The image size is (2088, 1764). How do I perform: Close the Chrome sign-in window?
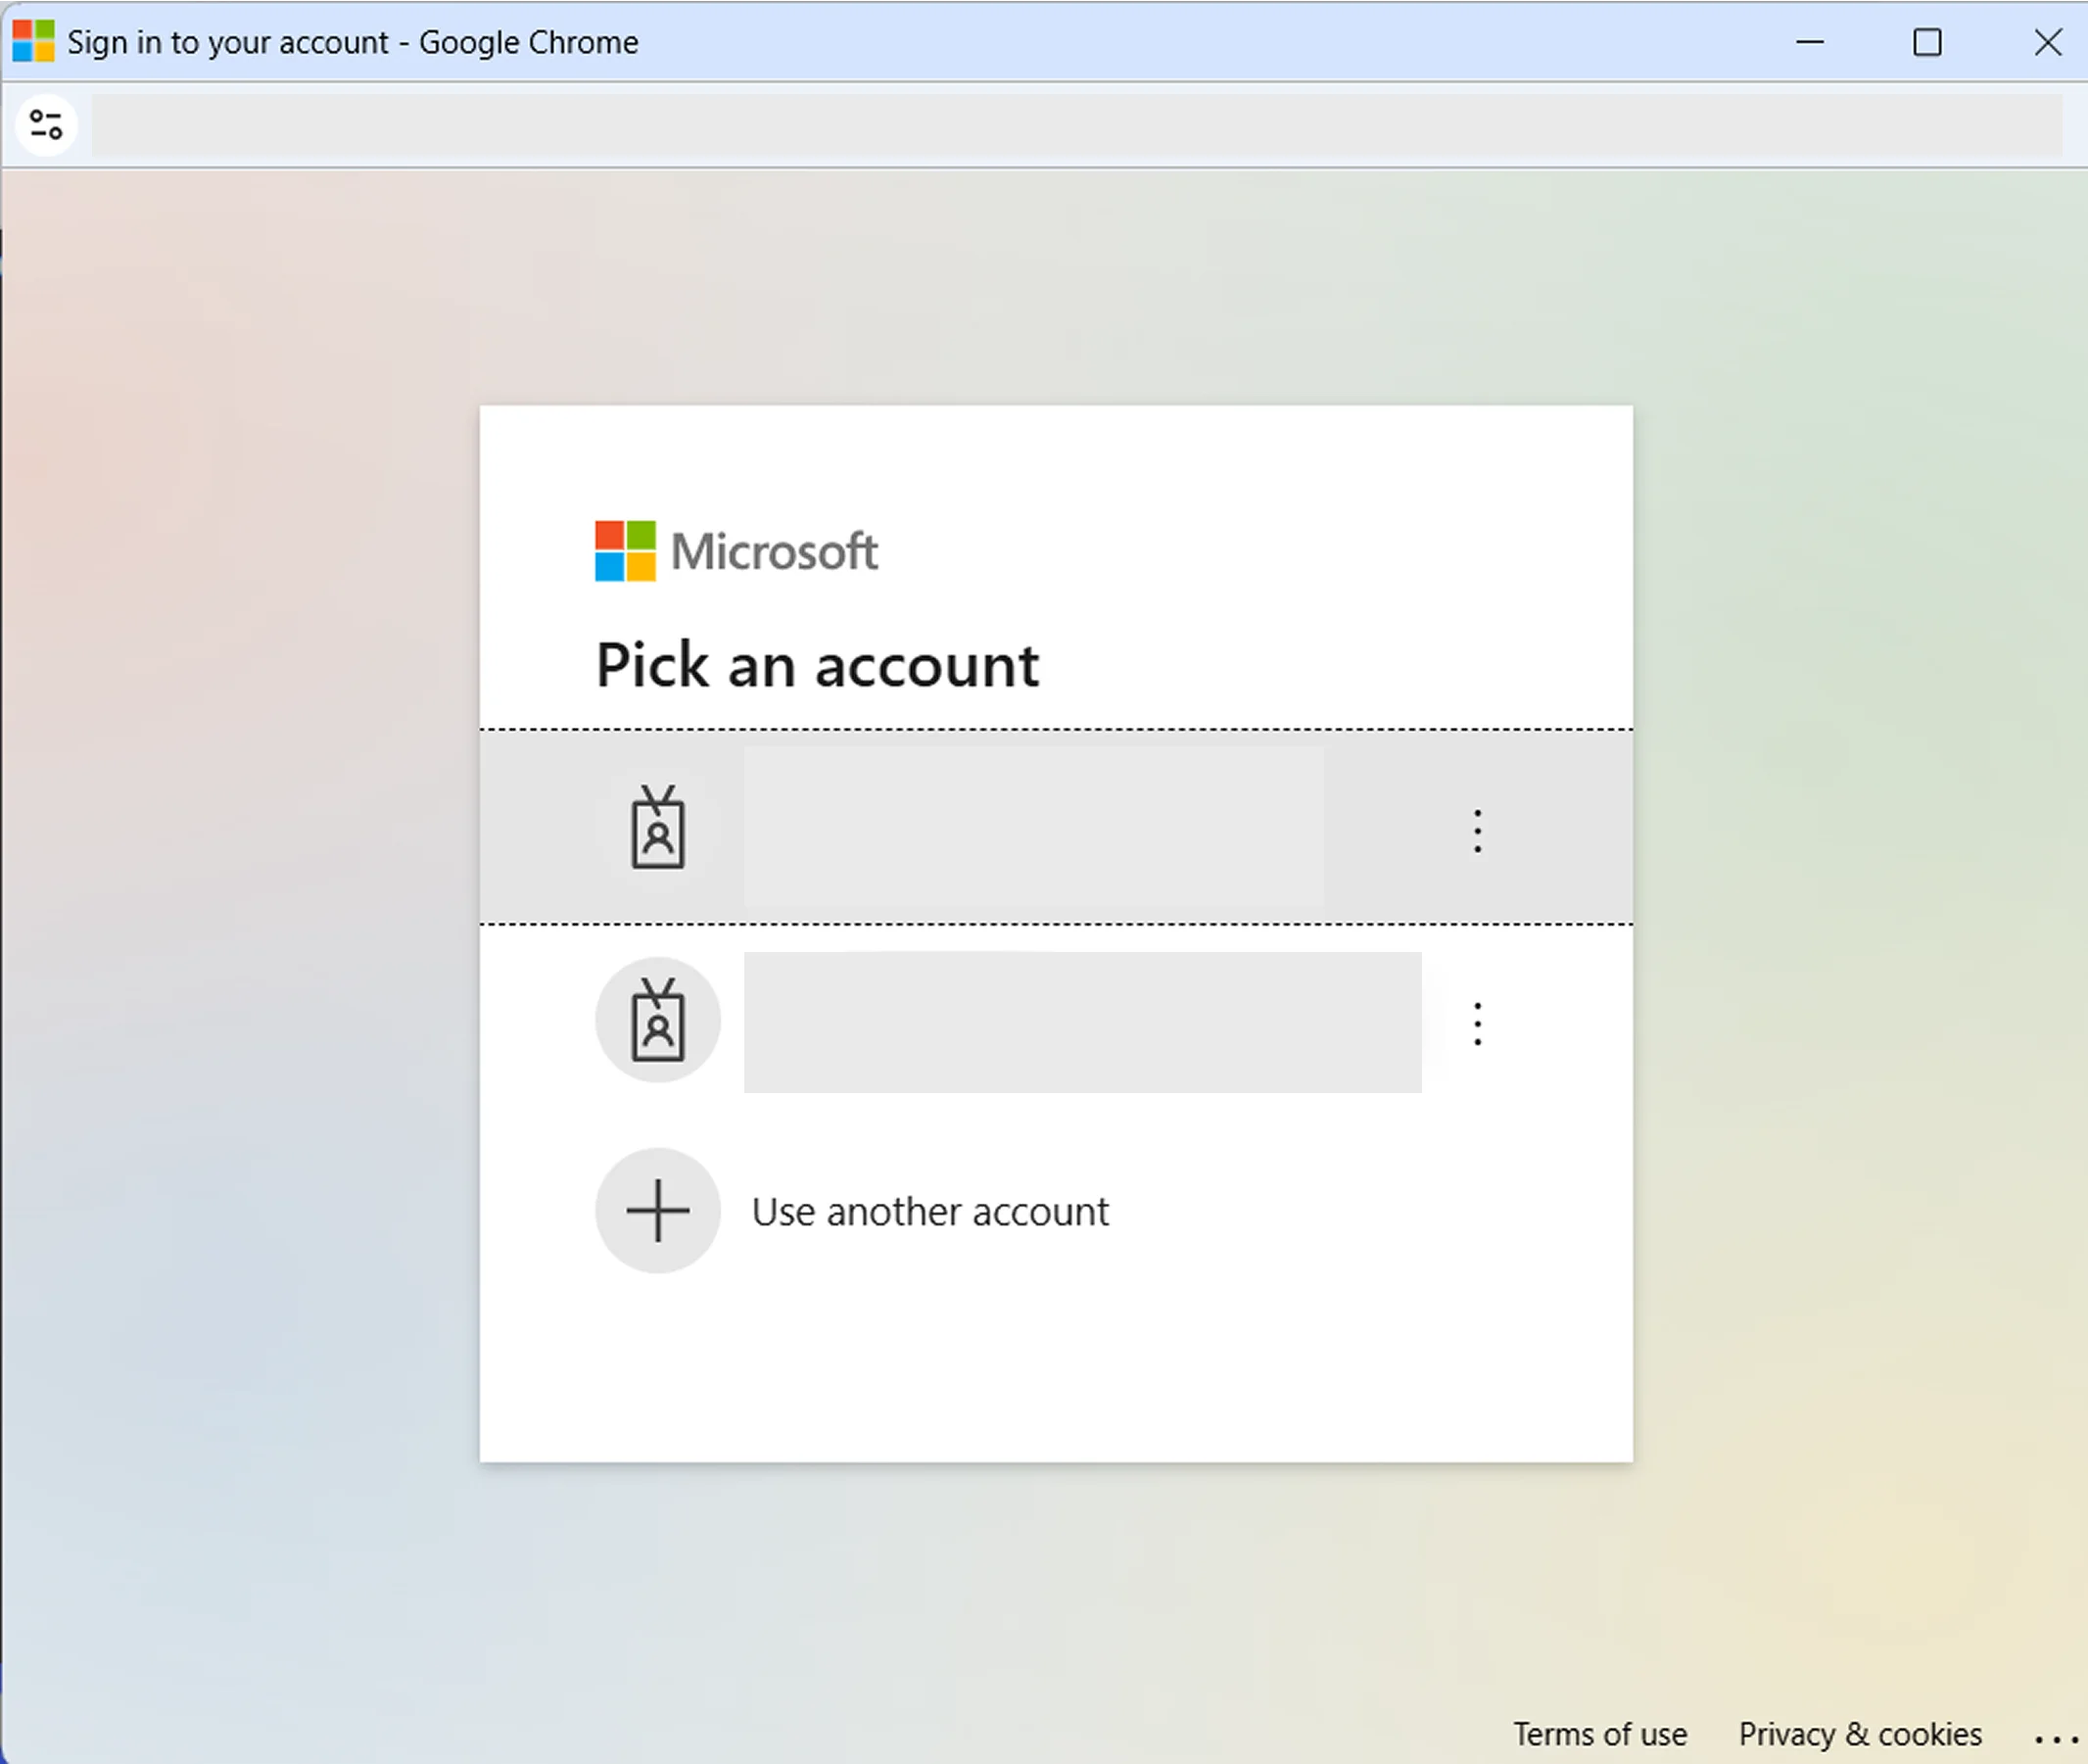pyautogui.click(x=2047, y=42)
